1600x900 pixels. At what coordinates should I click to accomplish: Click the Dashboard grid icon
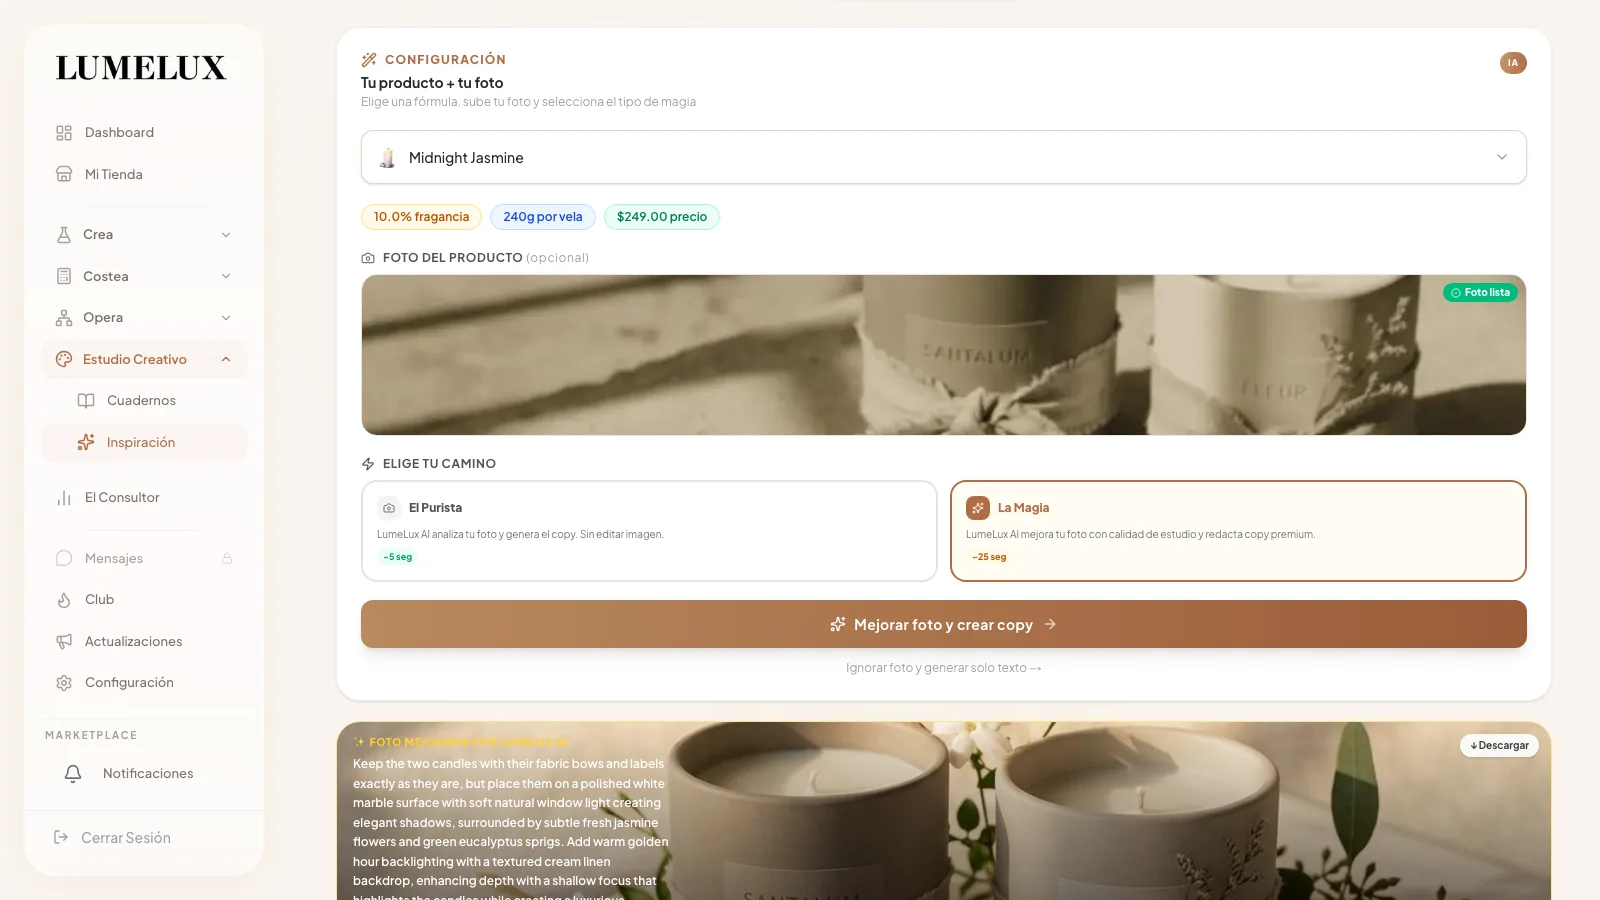(64, 133)
